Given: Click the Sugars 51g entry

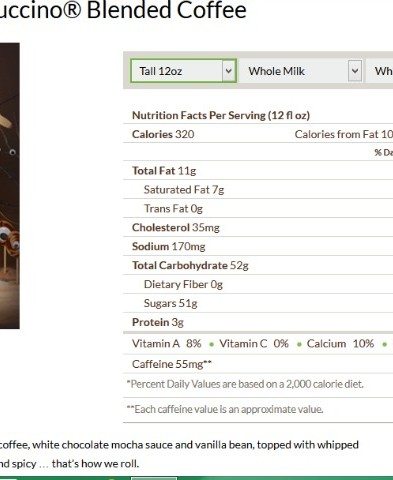Looking at the screenshot, I should (170, 303).
